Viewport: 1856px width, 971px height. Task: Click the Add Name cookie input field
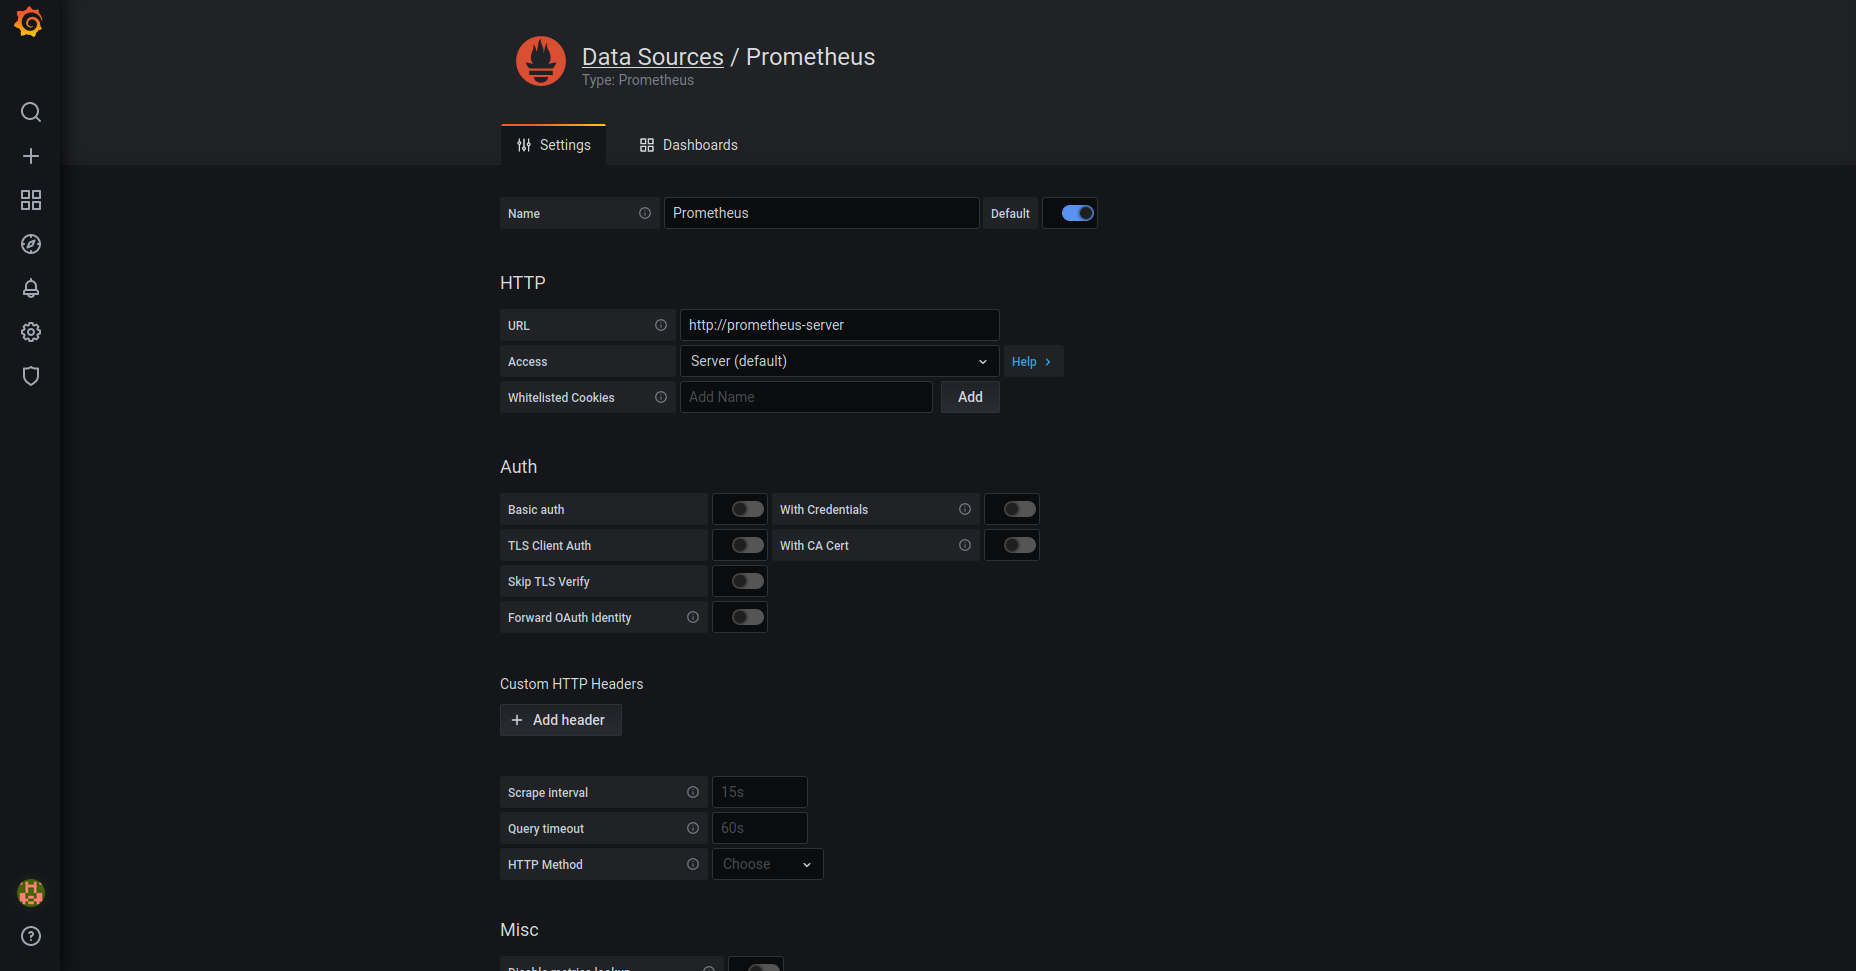pos(806,397)
